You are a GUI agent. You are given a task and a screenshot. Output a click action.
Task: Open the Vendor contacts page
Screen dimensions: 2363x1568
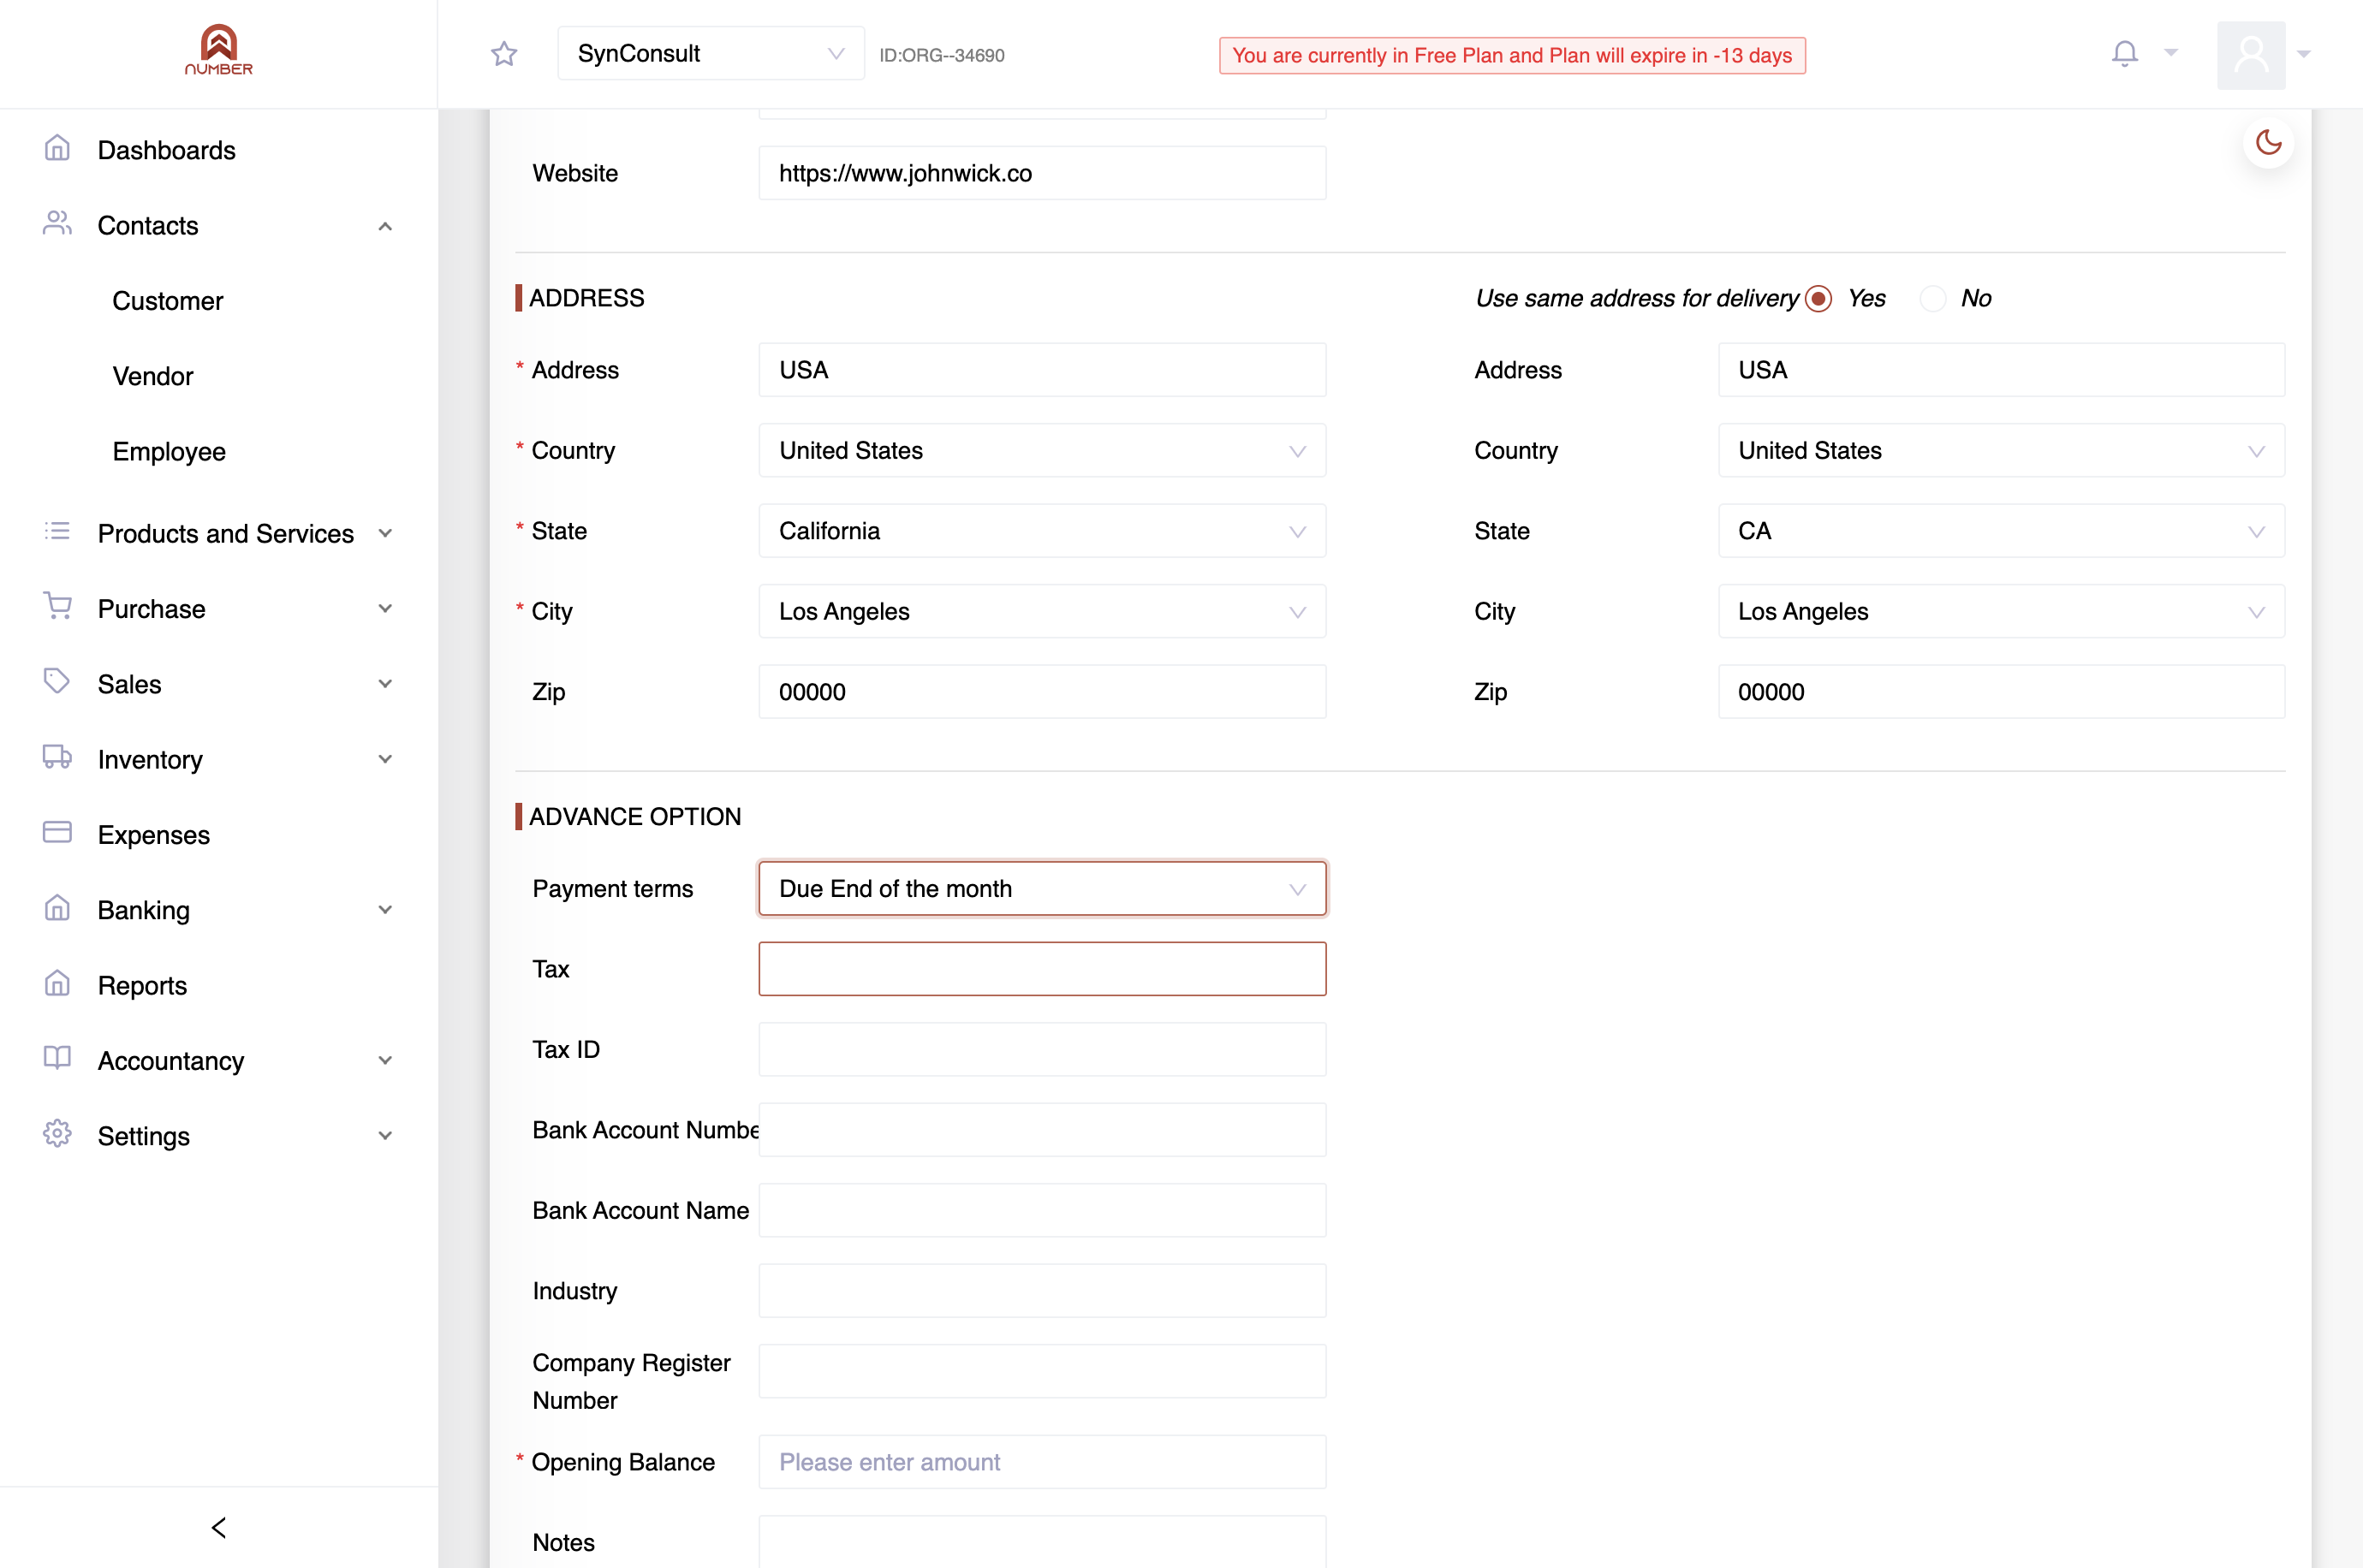click(153, 376)
